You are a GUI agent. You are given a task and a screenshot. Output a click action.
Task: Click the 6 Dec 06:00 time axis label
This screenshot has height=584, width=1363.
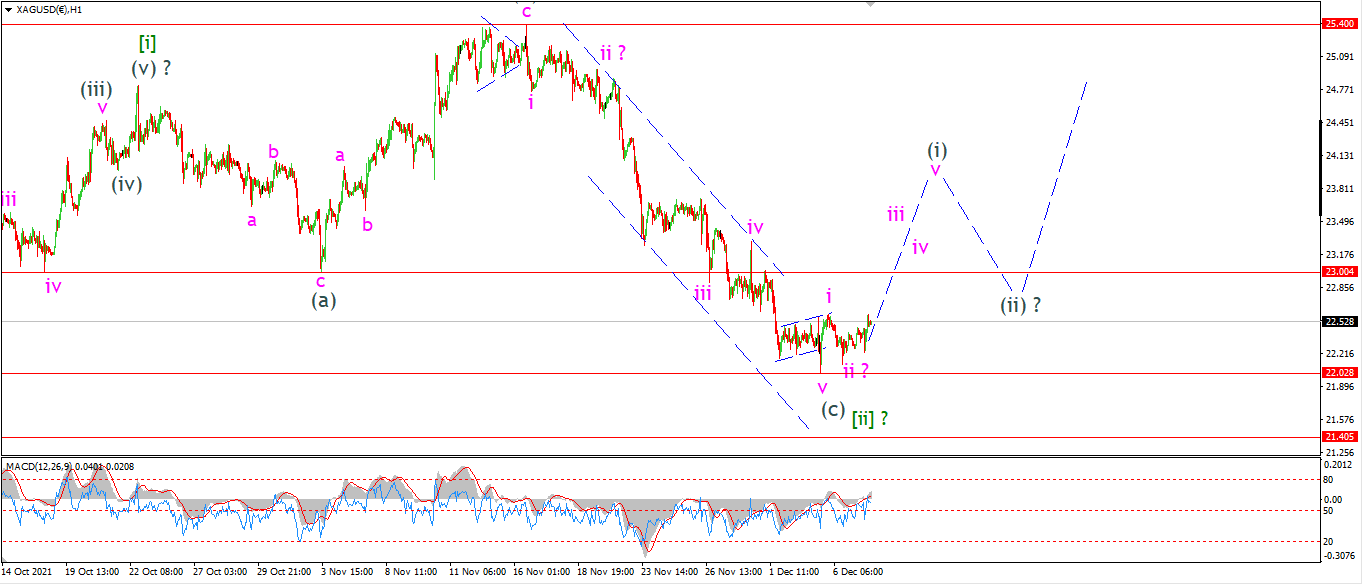pos(857,572)
